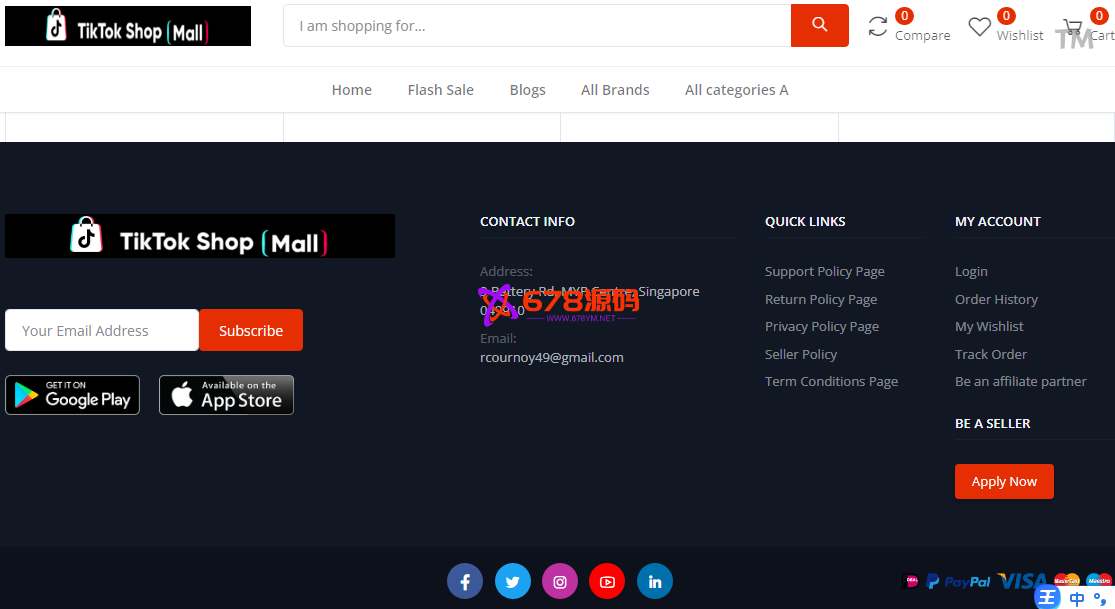Open the Facebook social icon
The height and width of the screenshot is (609, 1115).
[465, 581]
